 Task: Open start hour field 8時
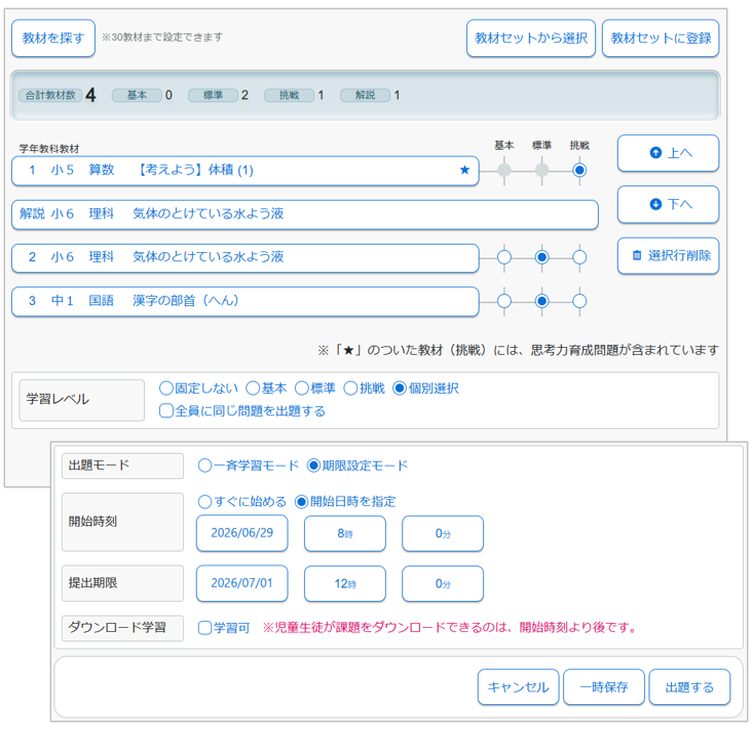pos(345,533)
